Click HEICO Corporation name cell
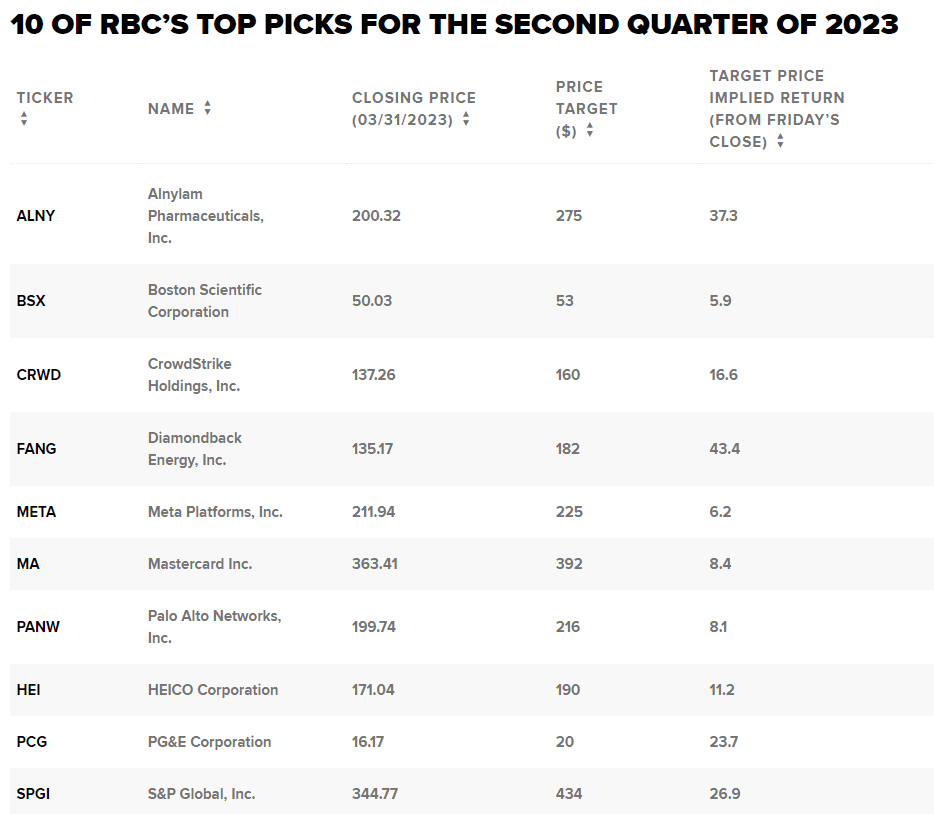934x814 pixels. [213, 690]
